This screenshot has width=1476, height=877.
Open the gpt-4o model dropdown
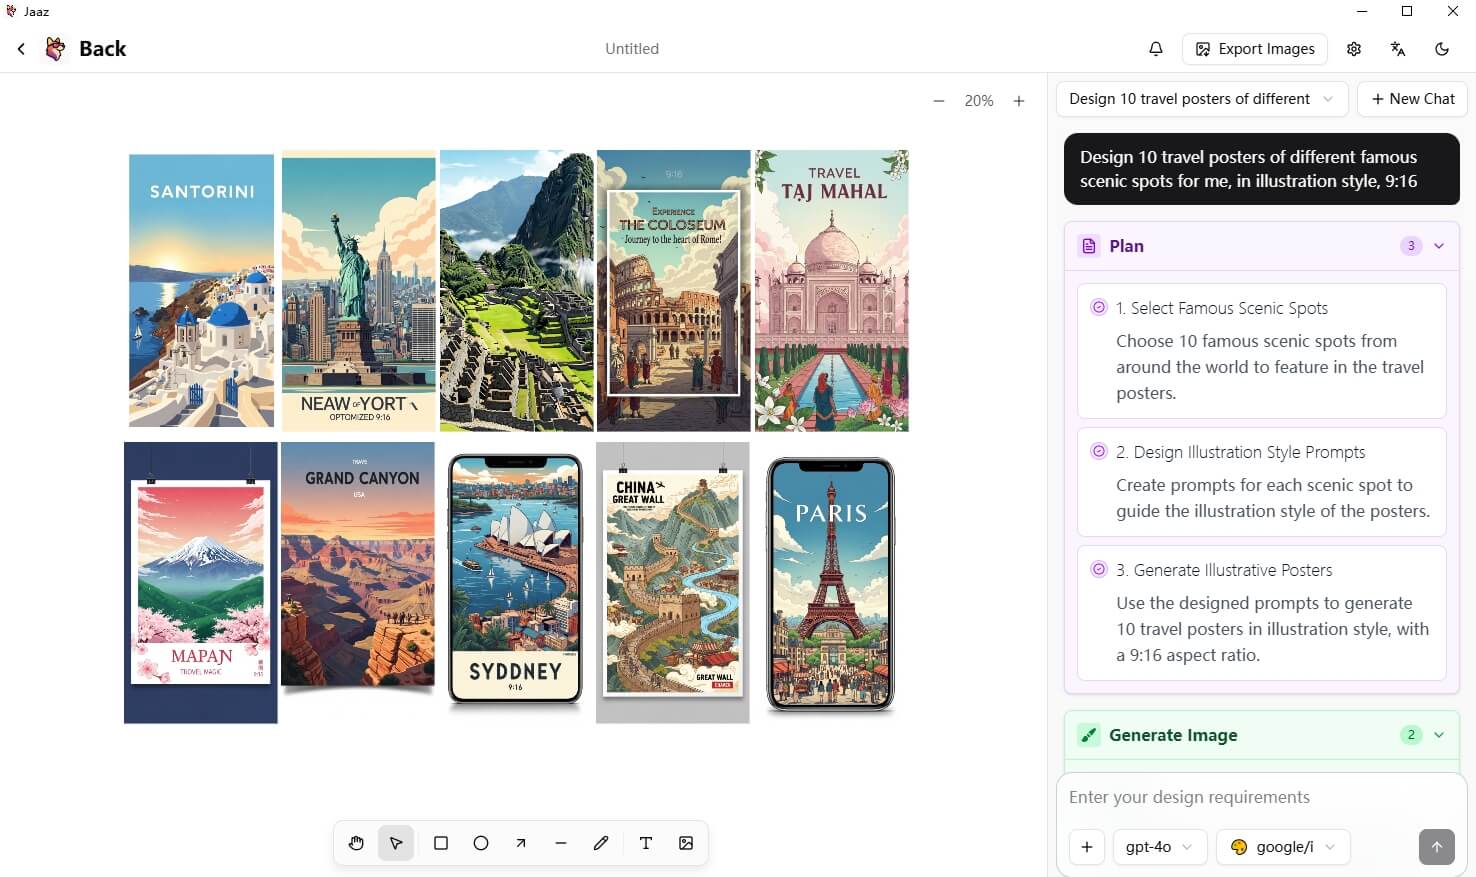[x=1160, y=847]
